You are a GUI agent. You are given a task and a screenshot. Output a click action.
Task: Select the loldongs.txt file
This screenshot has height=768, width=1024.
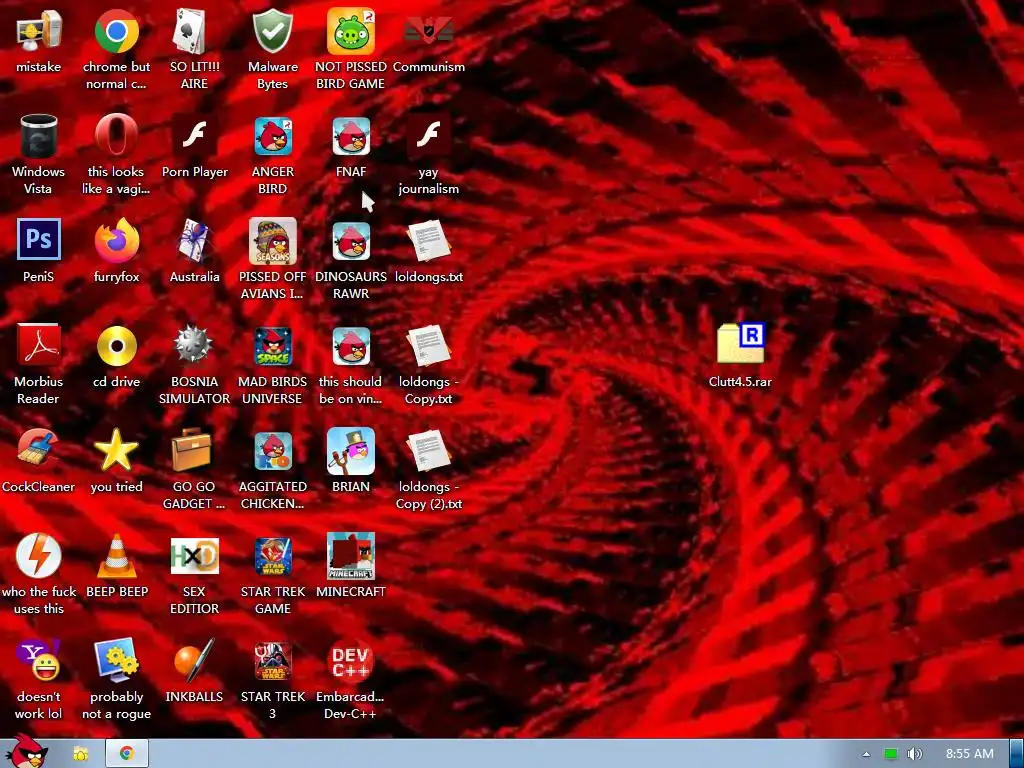(x=428, y=240)
